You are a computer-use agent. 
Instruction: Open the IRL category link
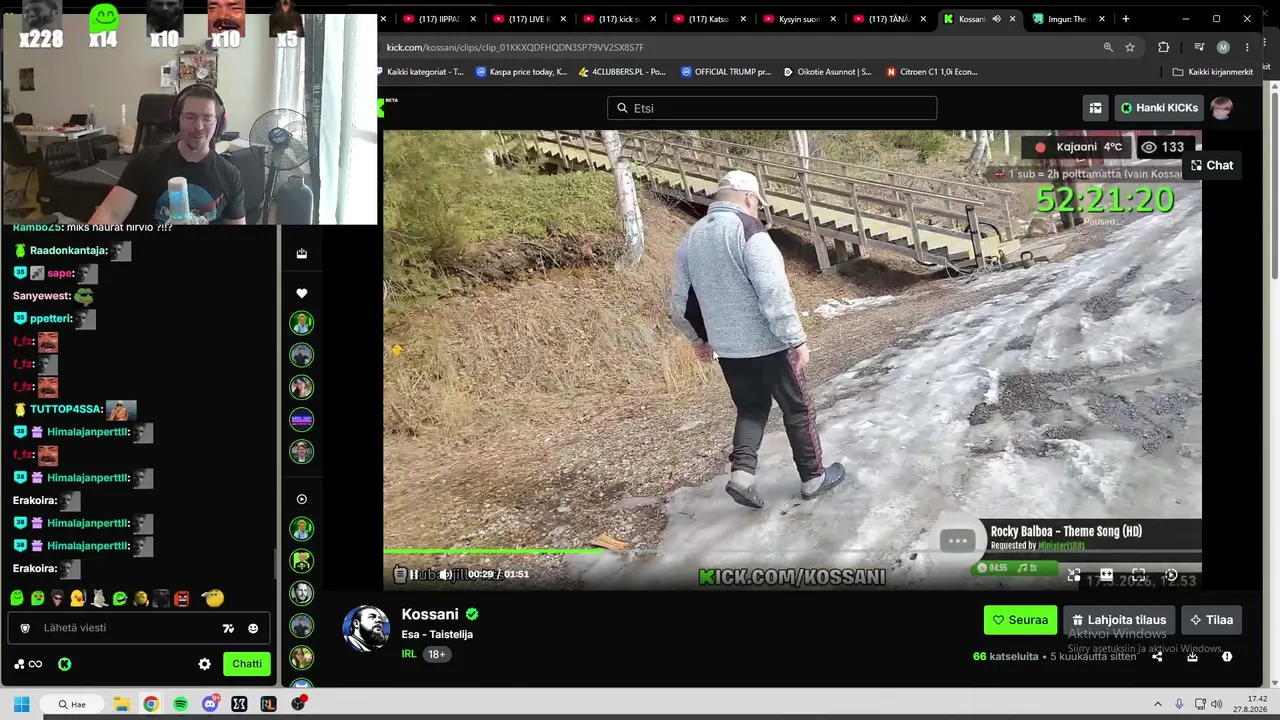[409, 654]
